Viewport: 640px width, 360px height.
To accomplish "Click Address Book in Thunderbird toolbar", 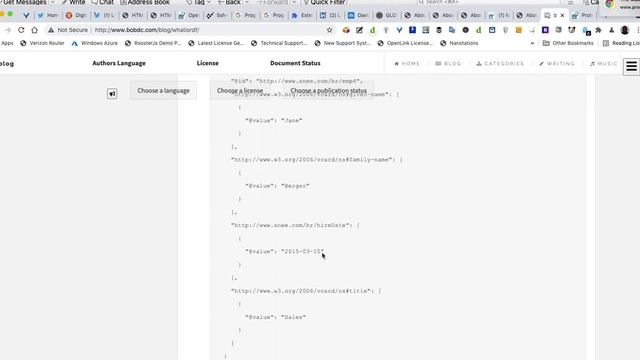I will (145, 2).
